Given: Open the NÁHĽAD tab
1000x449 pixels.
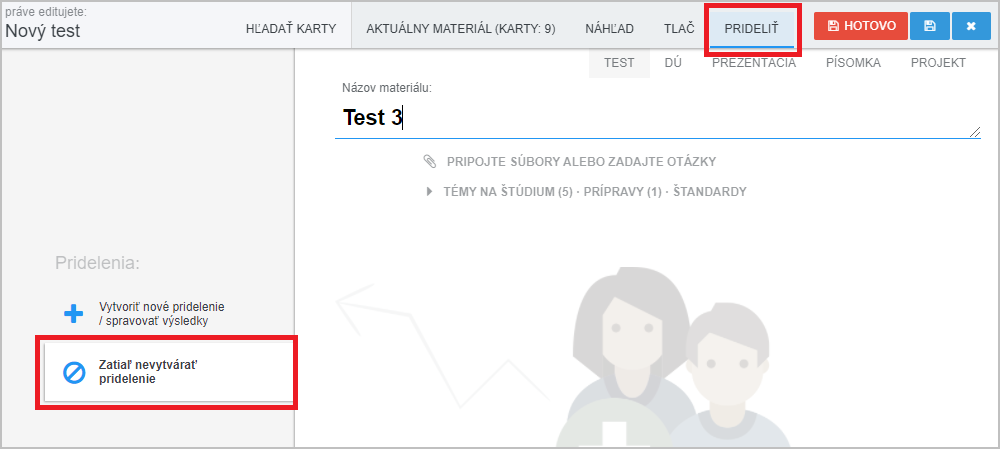Looking at the screenshot, I should [x=610, y=29].
